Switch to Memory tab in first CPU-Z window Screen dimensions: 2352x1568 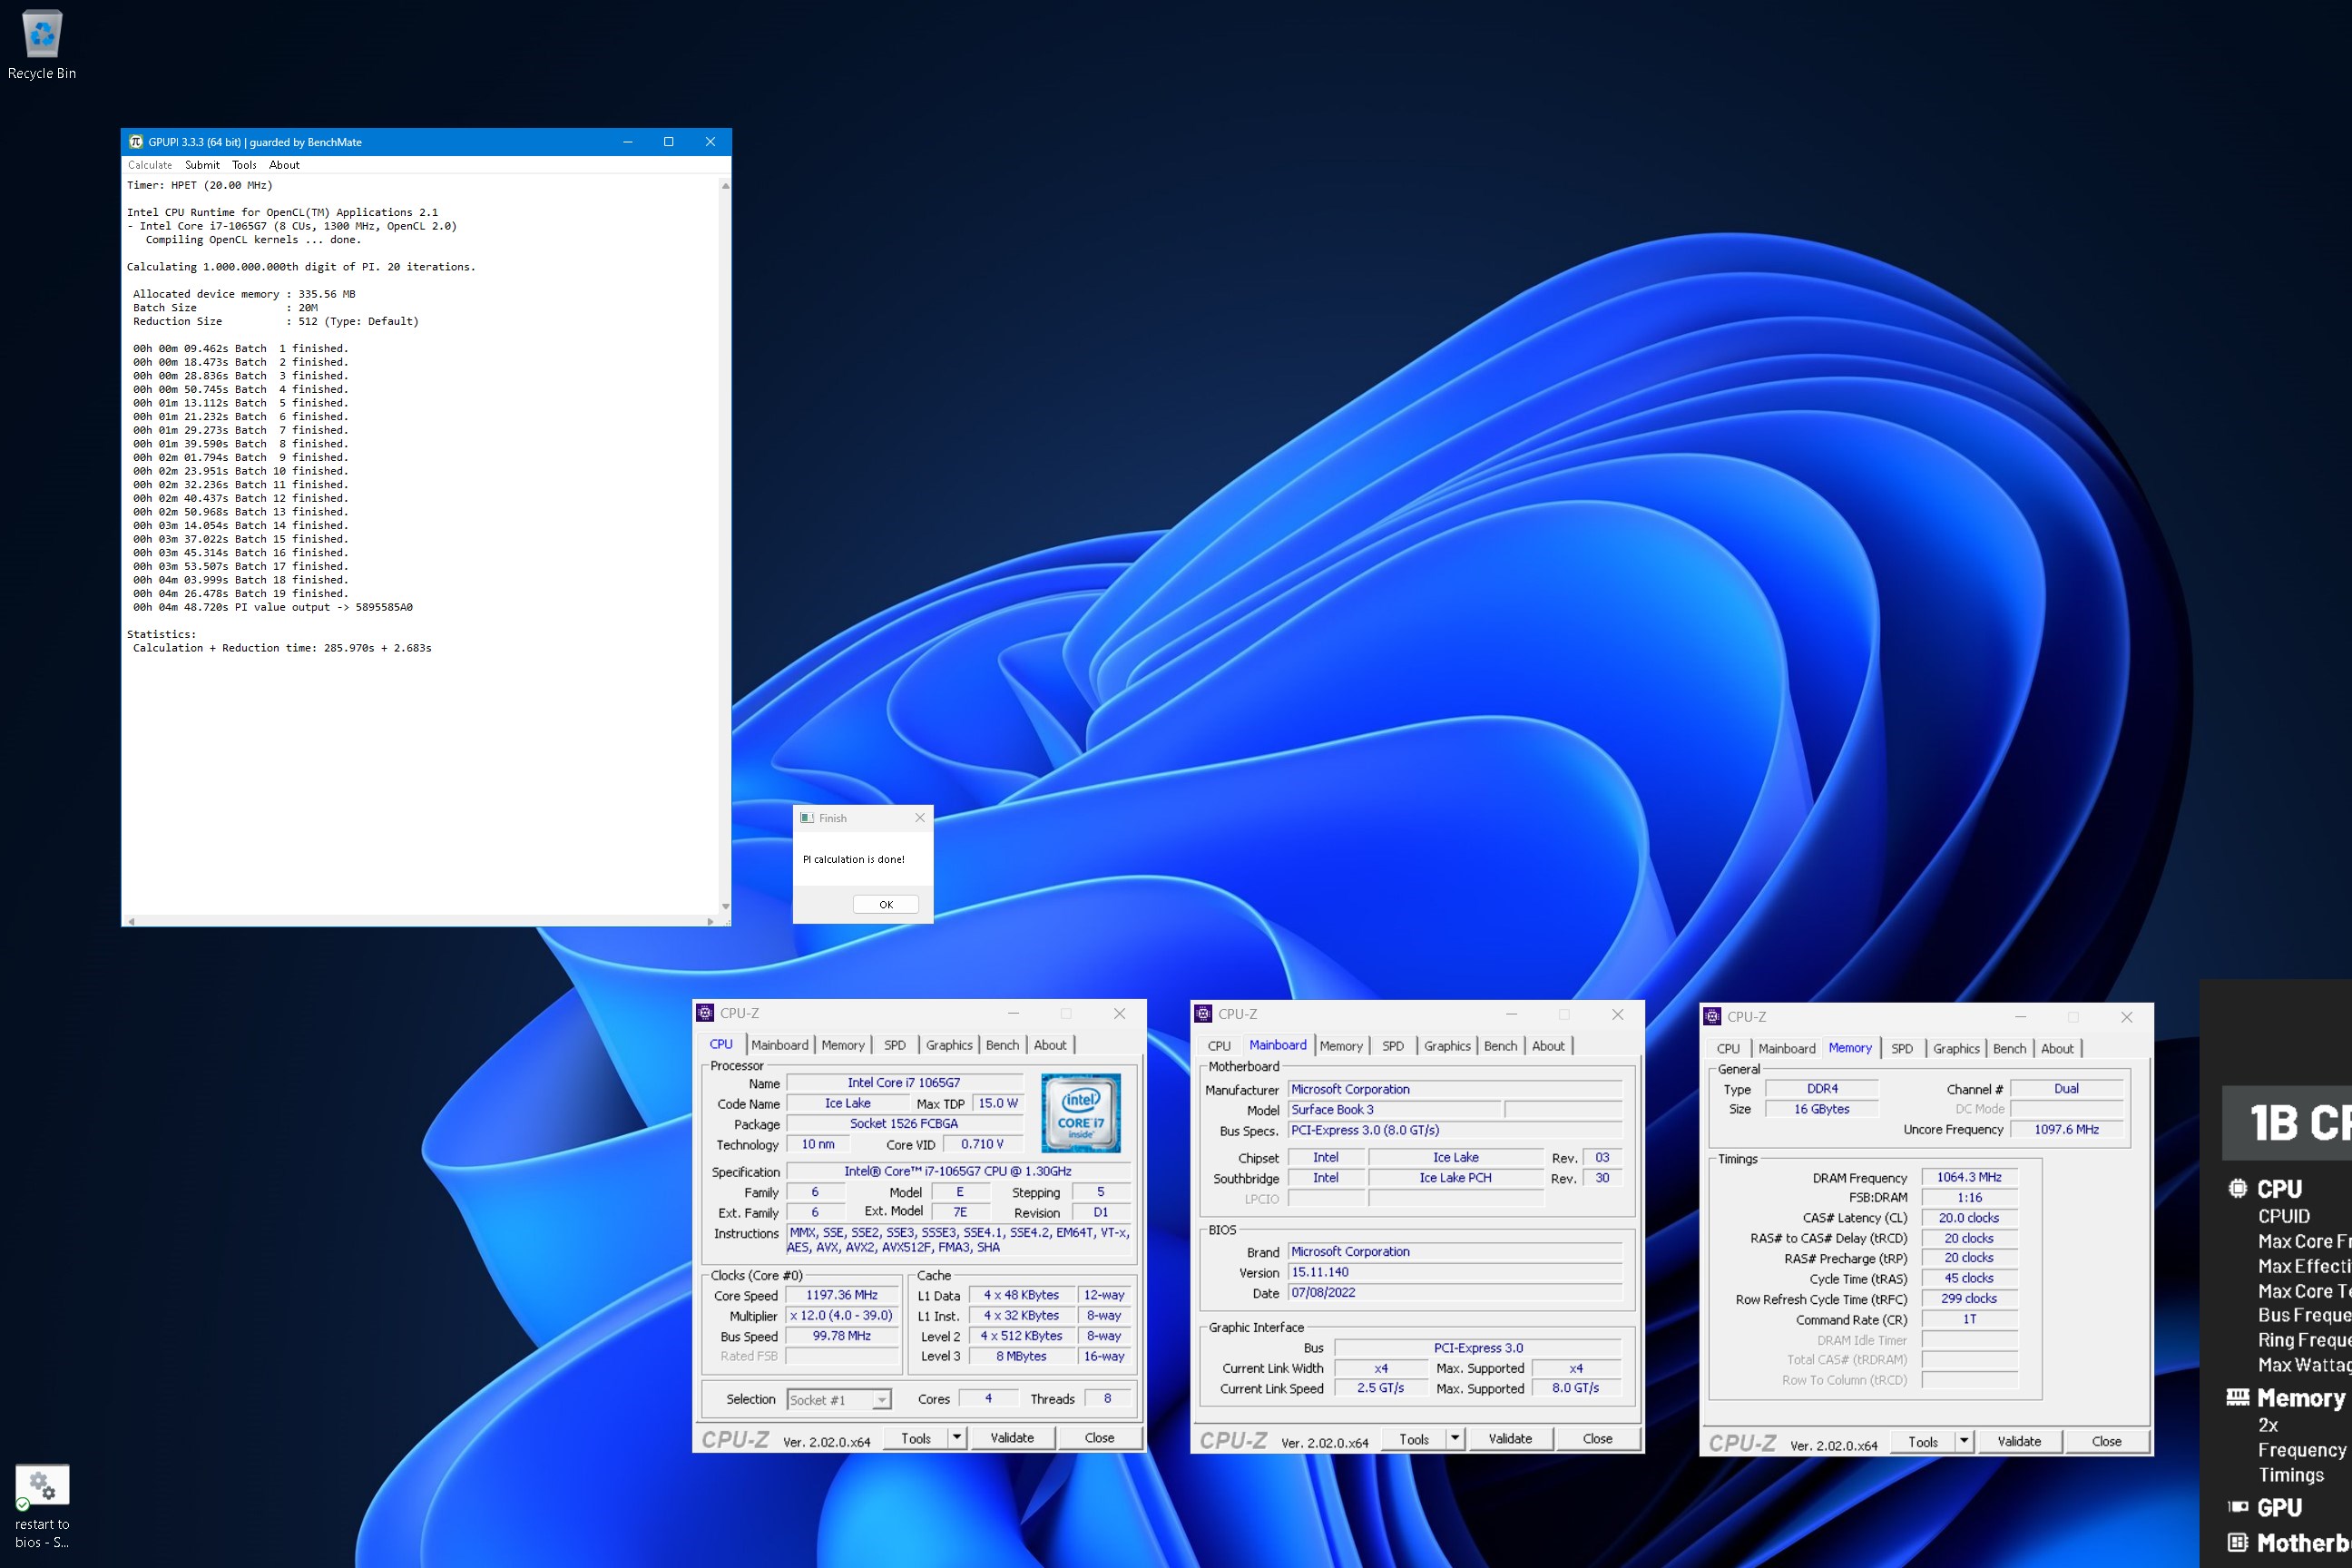(x=843, y=1045)
